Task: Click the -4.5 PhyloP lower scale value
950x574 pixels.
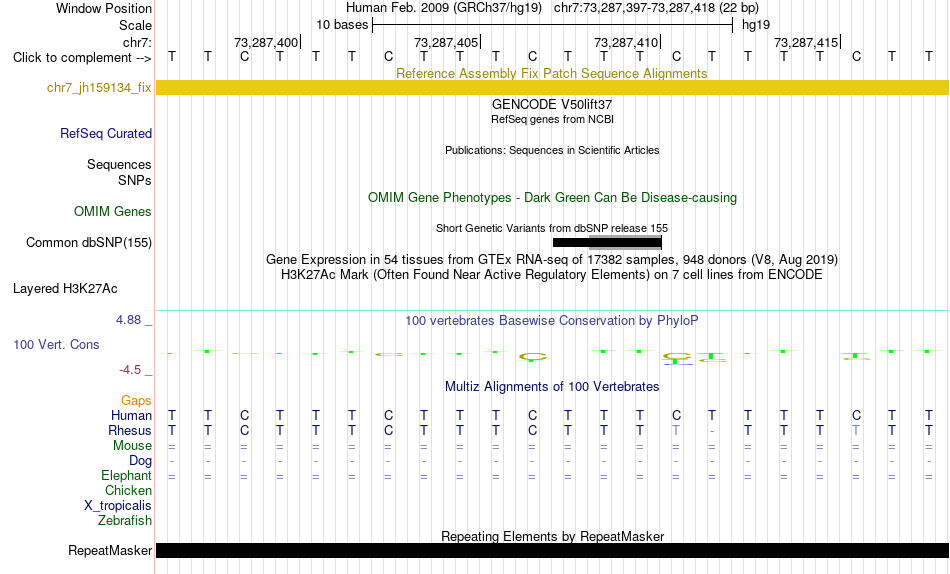Action: click(x=130, y=370)
